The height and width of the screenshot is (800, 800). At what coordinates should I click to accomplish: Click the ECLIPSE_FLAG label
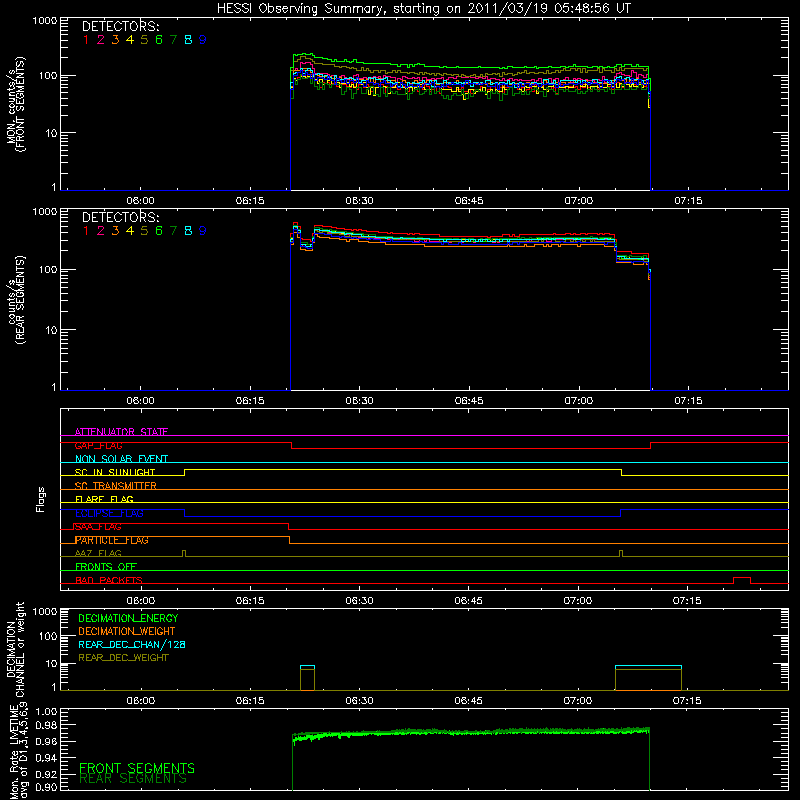pyautogui.click(x=109, y=513)
